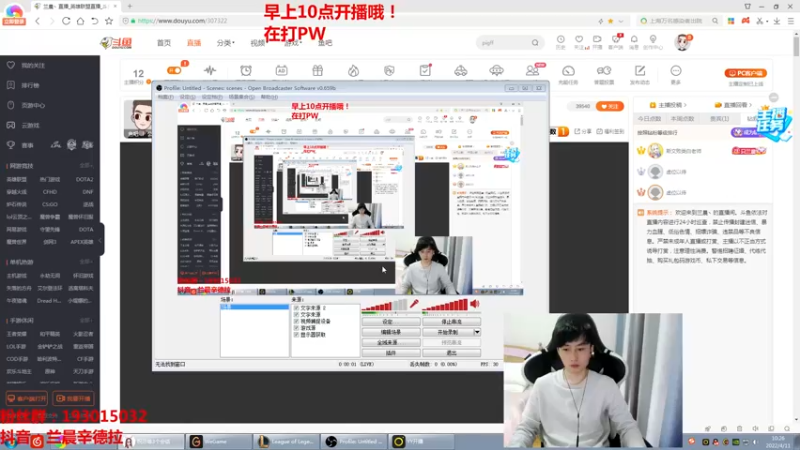This screenshot has height=450, width=800.
Task: Click the UFO icon in streamer toolbar
Action: pyautogui.click(x=496, y=70)
